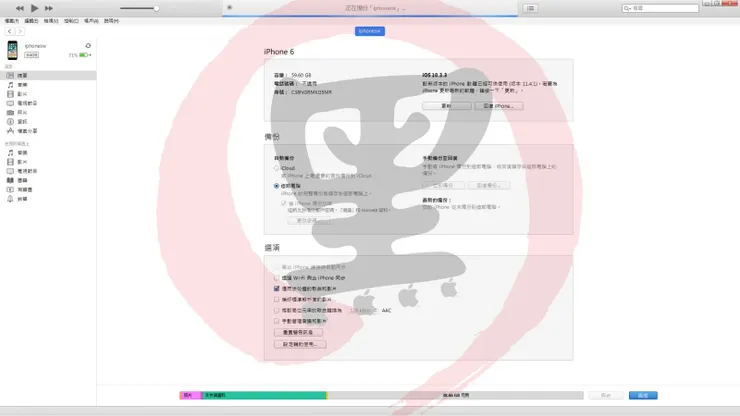Click the Restore iPhone... button
Image resolution: width=740 pixels, height=416 pixels.
point(499,106)
